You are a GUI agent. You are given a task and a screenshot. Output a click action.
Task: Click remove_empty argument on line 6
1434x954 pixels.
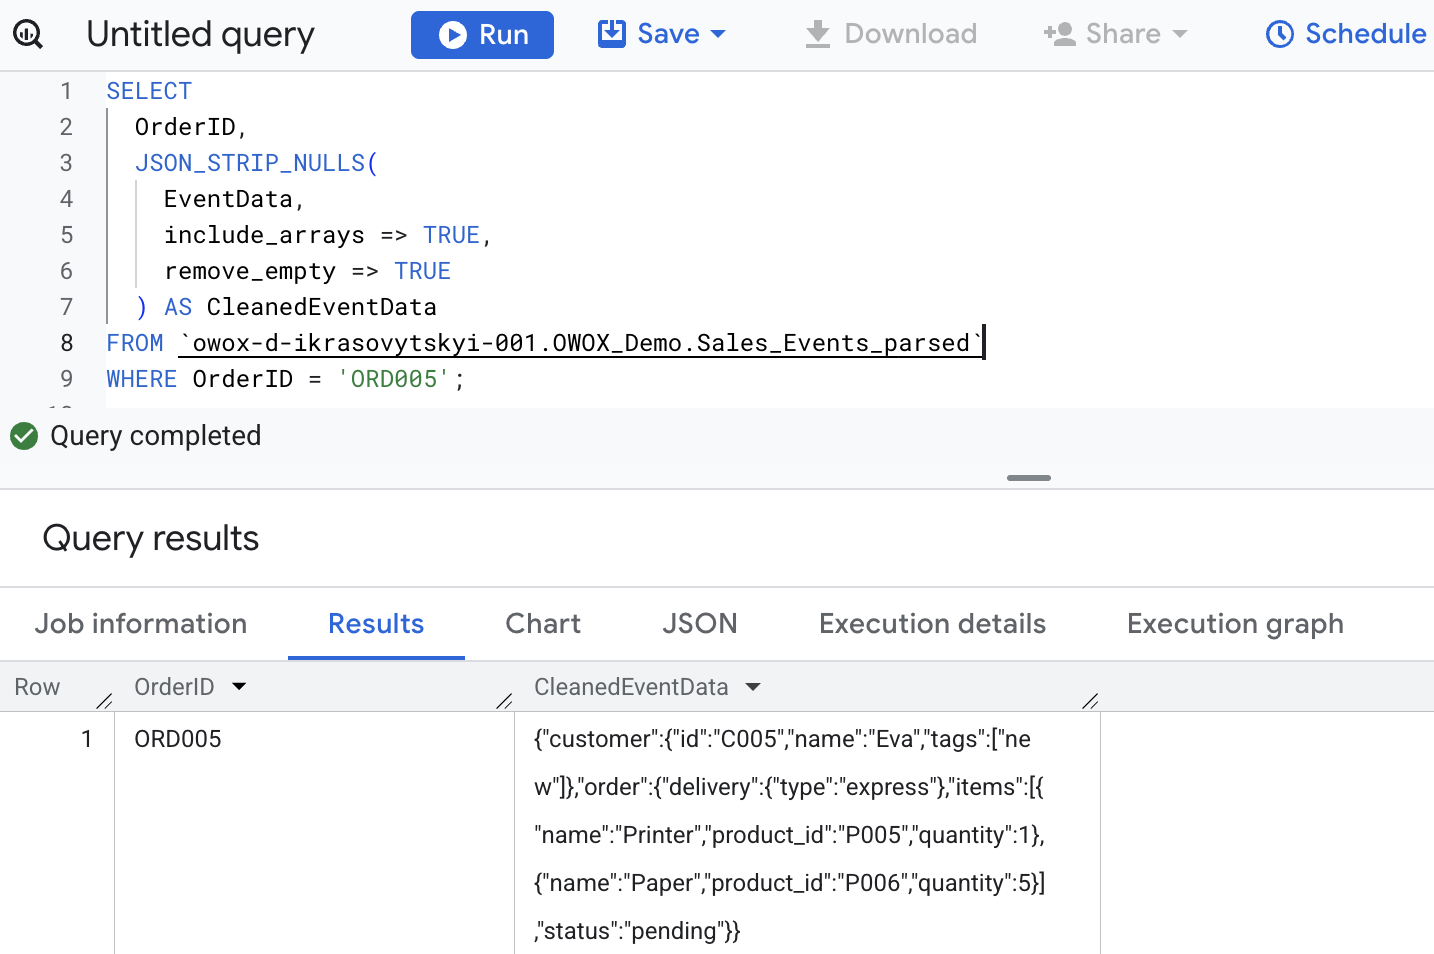250,271
